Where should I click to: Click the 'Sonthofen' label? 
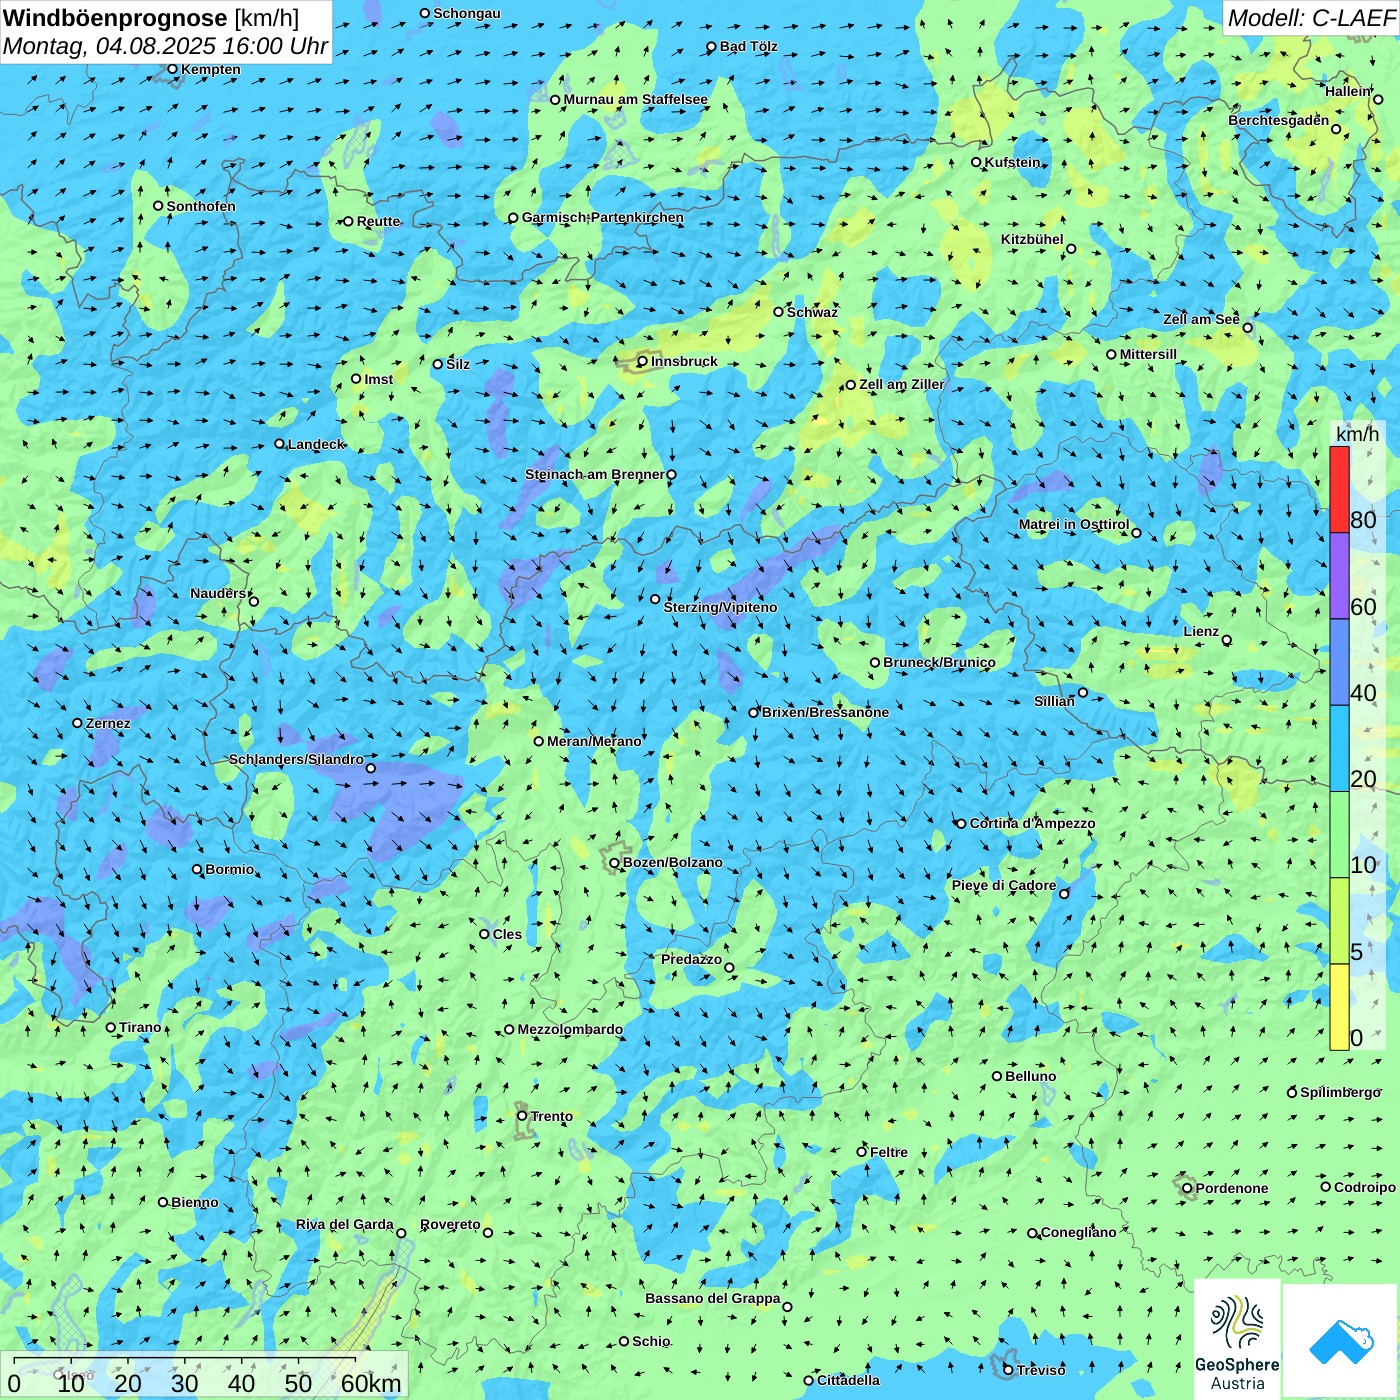tap(201, 206)
